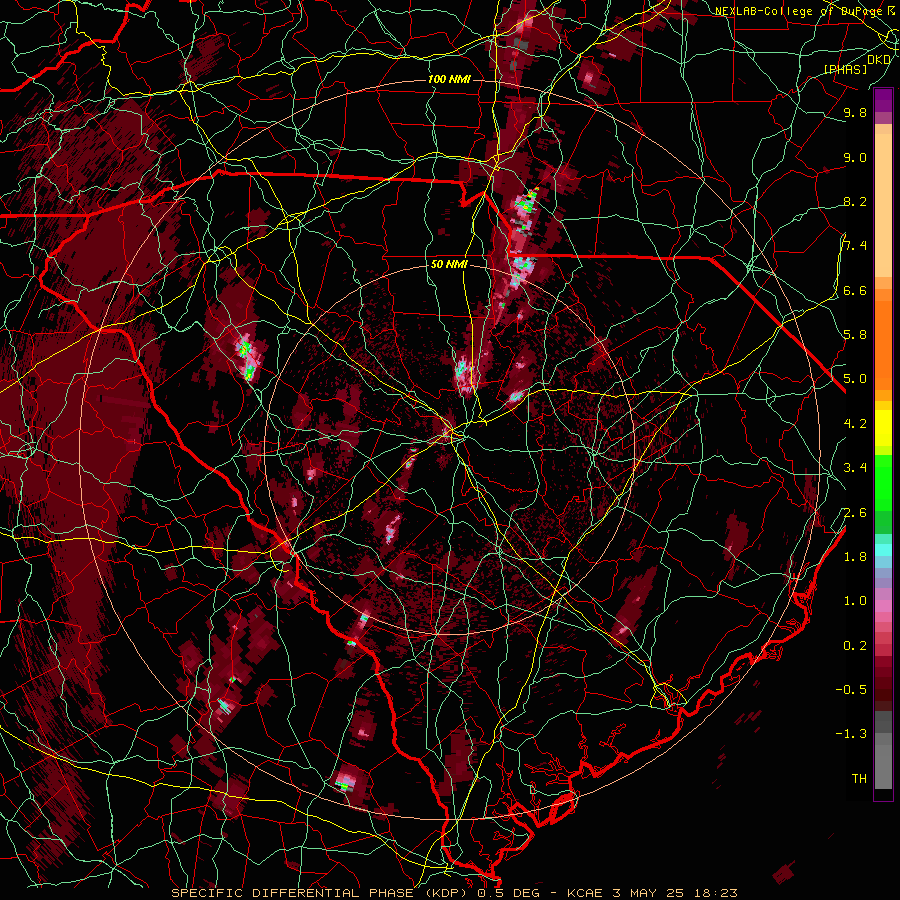Click the "0.2" color scale value
Screen dimensions: 900x900
[x=855, y=645]
